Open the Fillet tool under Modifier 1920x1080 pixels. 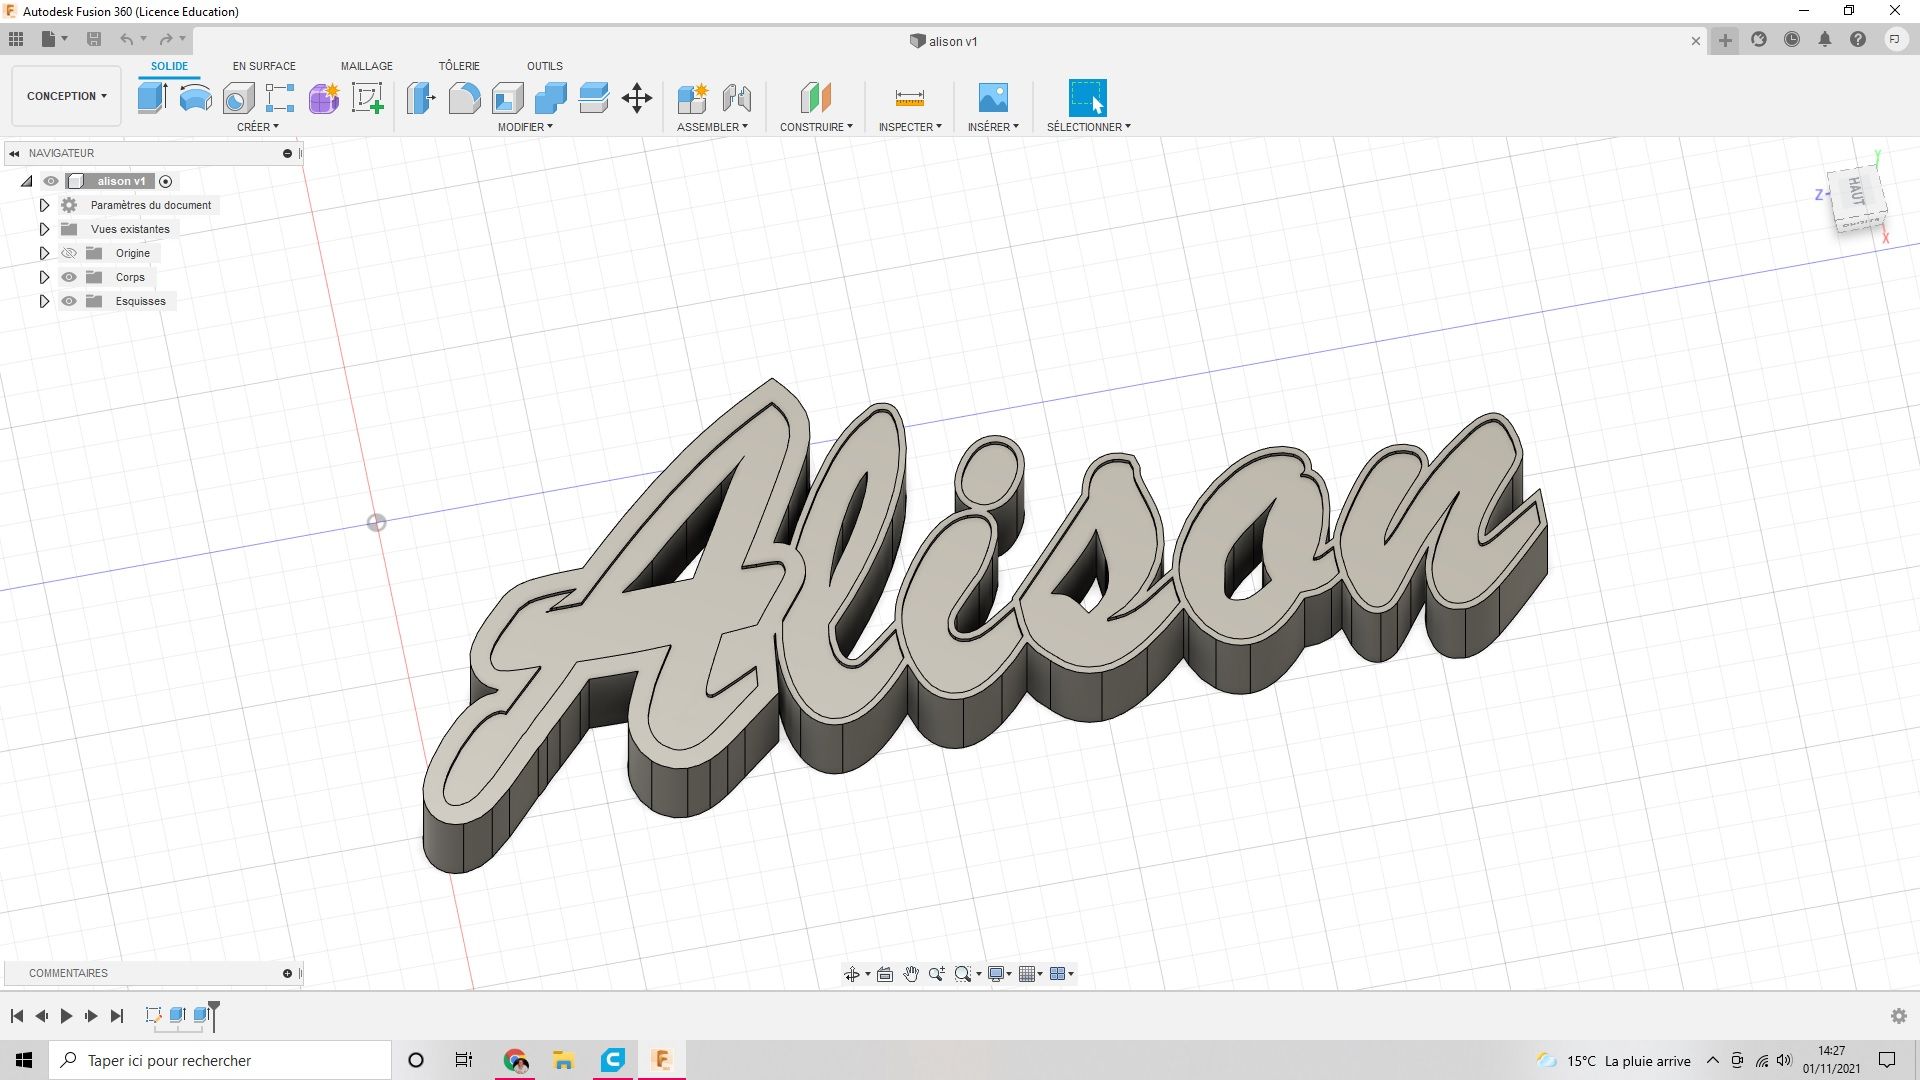coord(465,98)
